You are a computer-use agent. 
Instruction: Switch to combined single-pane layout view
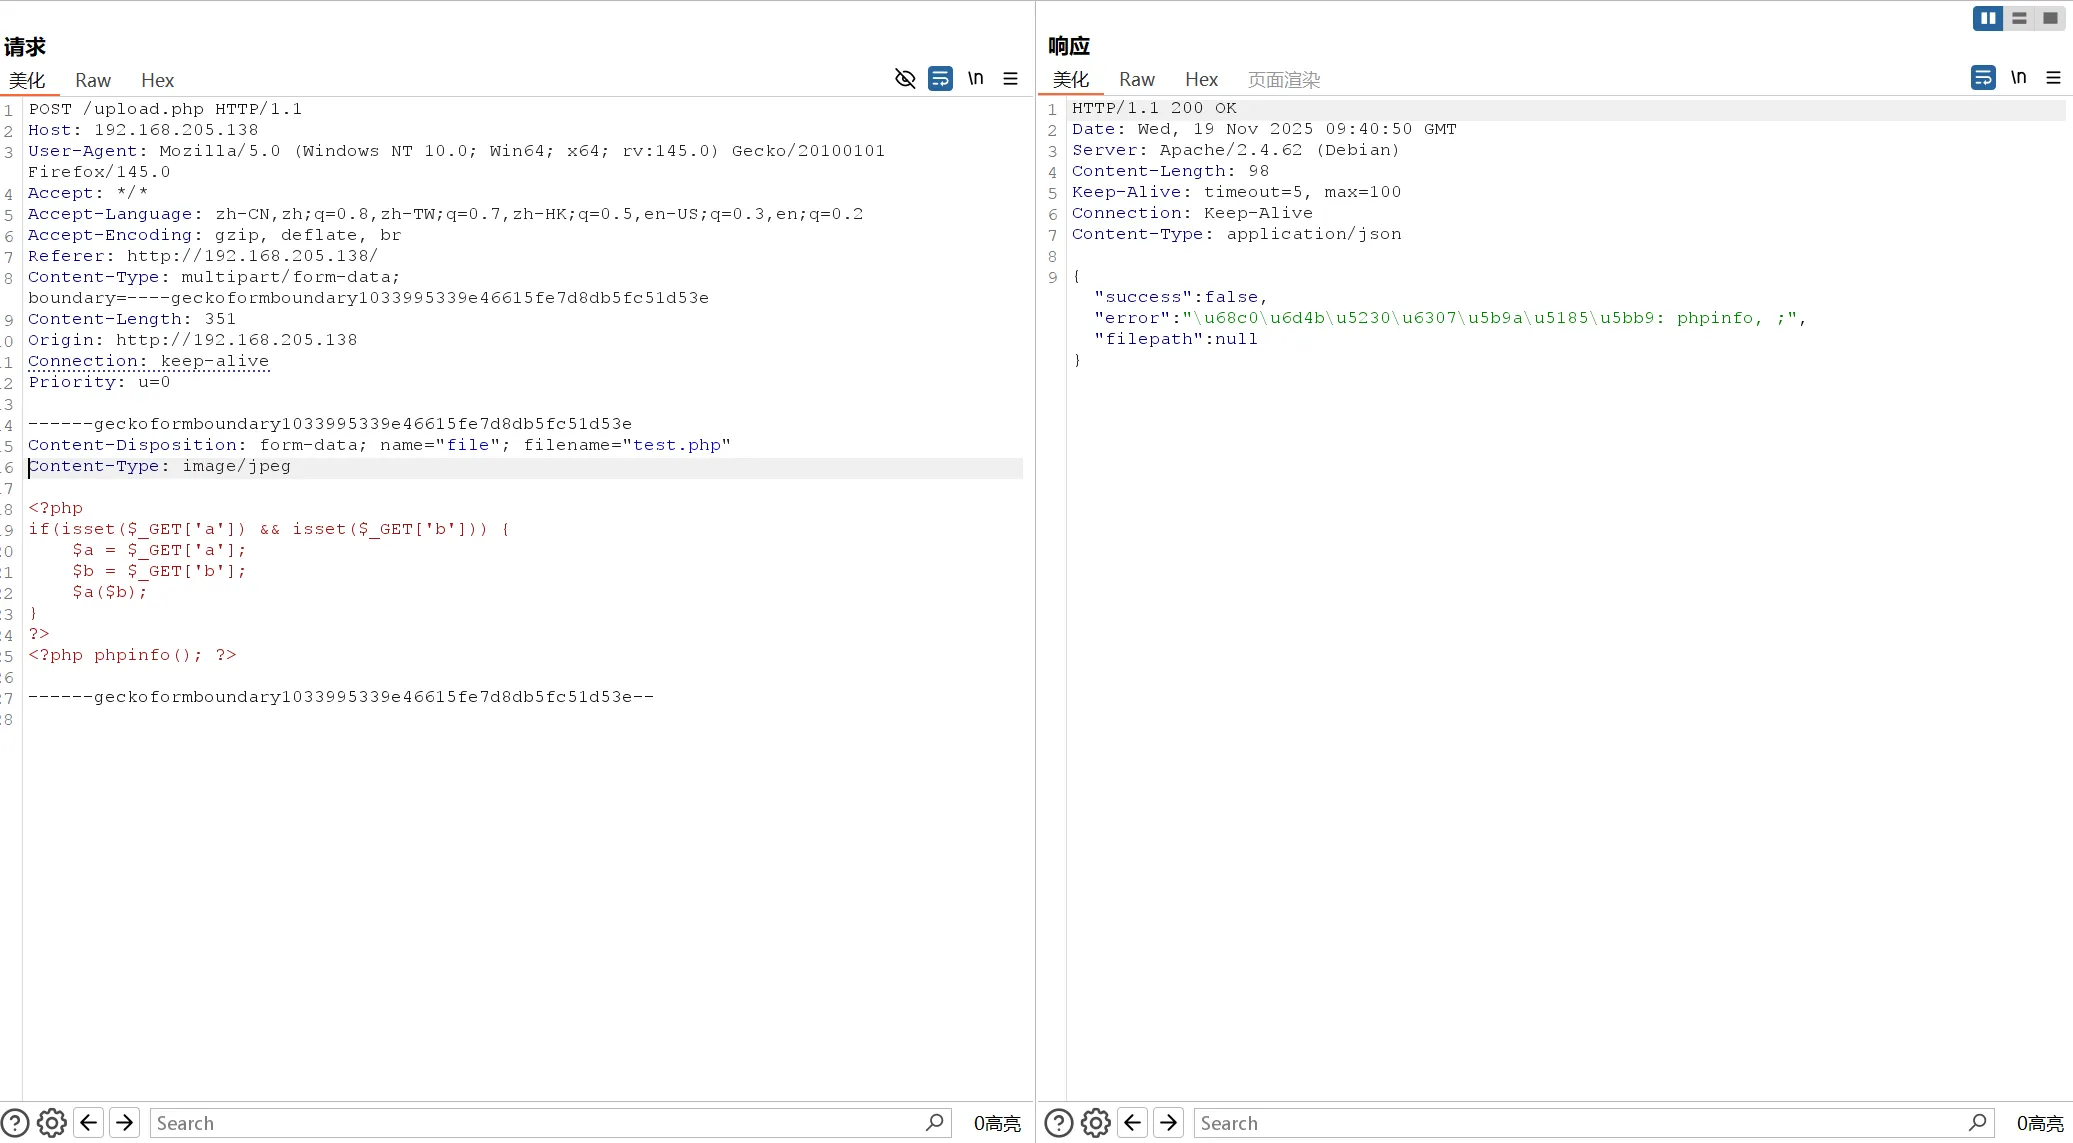click(x=2050, y=18)
